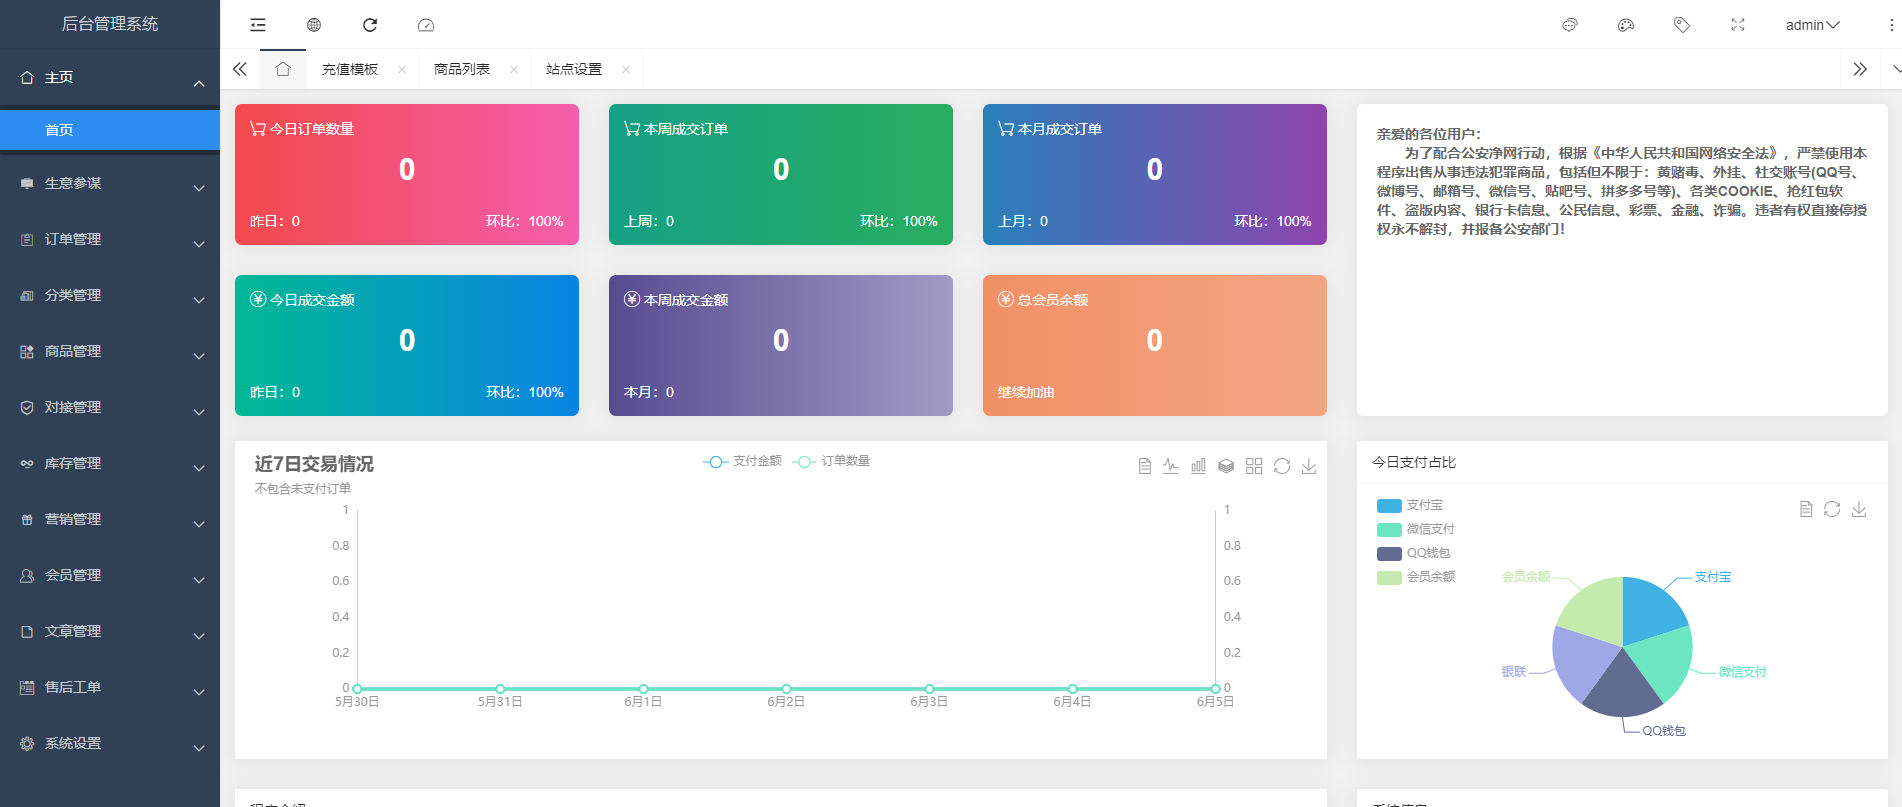Viewport: 1902px width, 807px height.
Task: Close the 站点设置 tab
Action: pyautogui.click(x=626, y=69)
